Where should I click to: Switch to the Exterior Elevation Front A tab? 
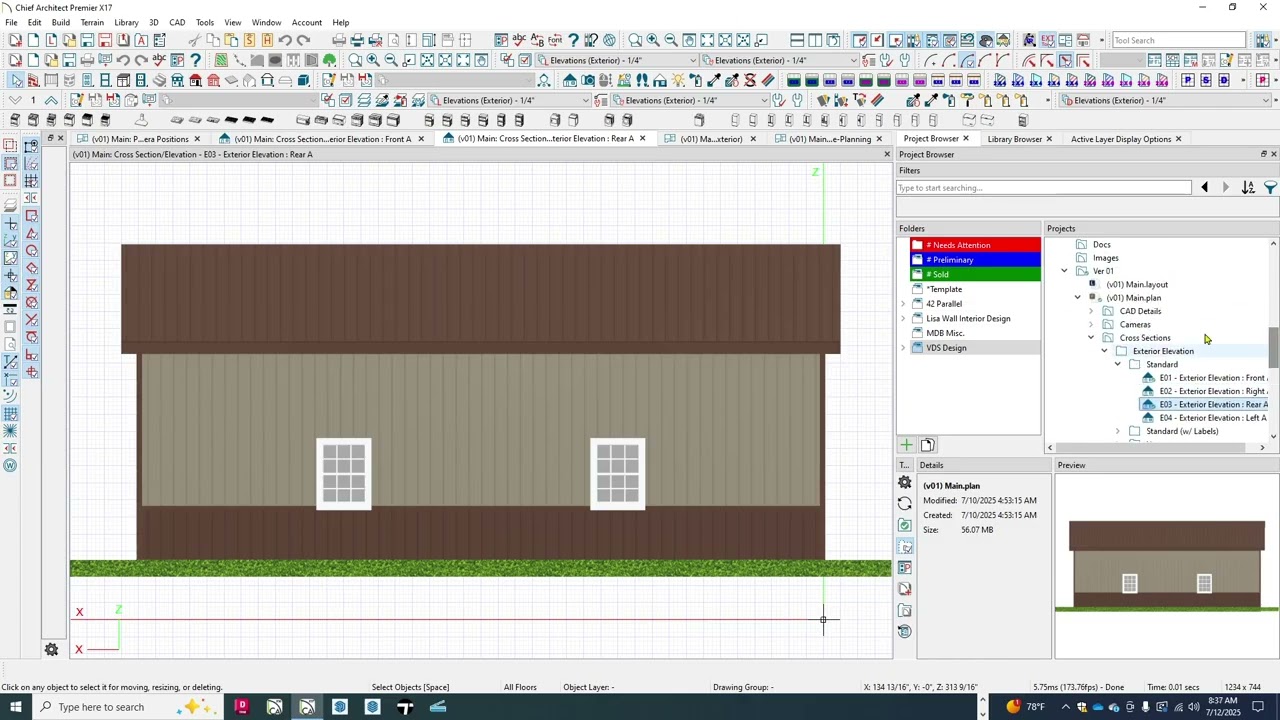tap(322, 139)
